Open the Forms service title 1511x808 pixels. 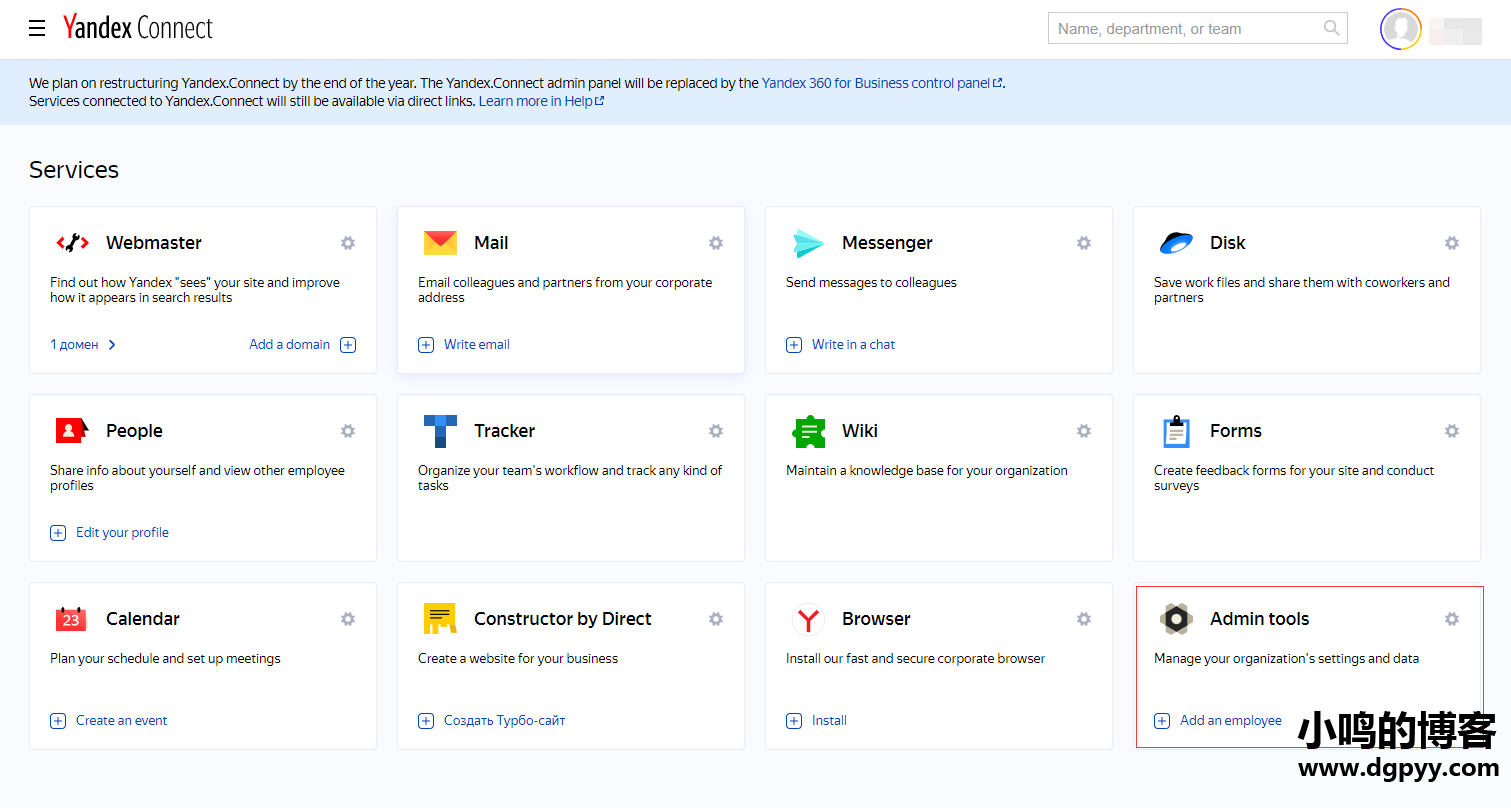[1236, 431]
